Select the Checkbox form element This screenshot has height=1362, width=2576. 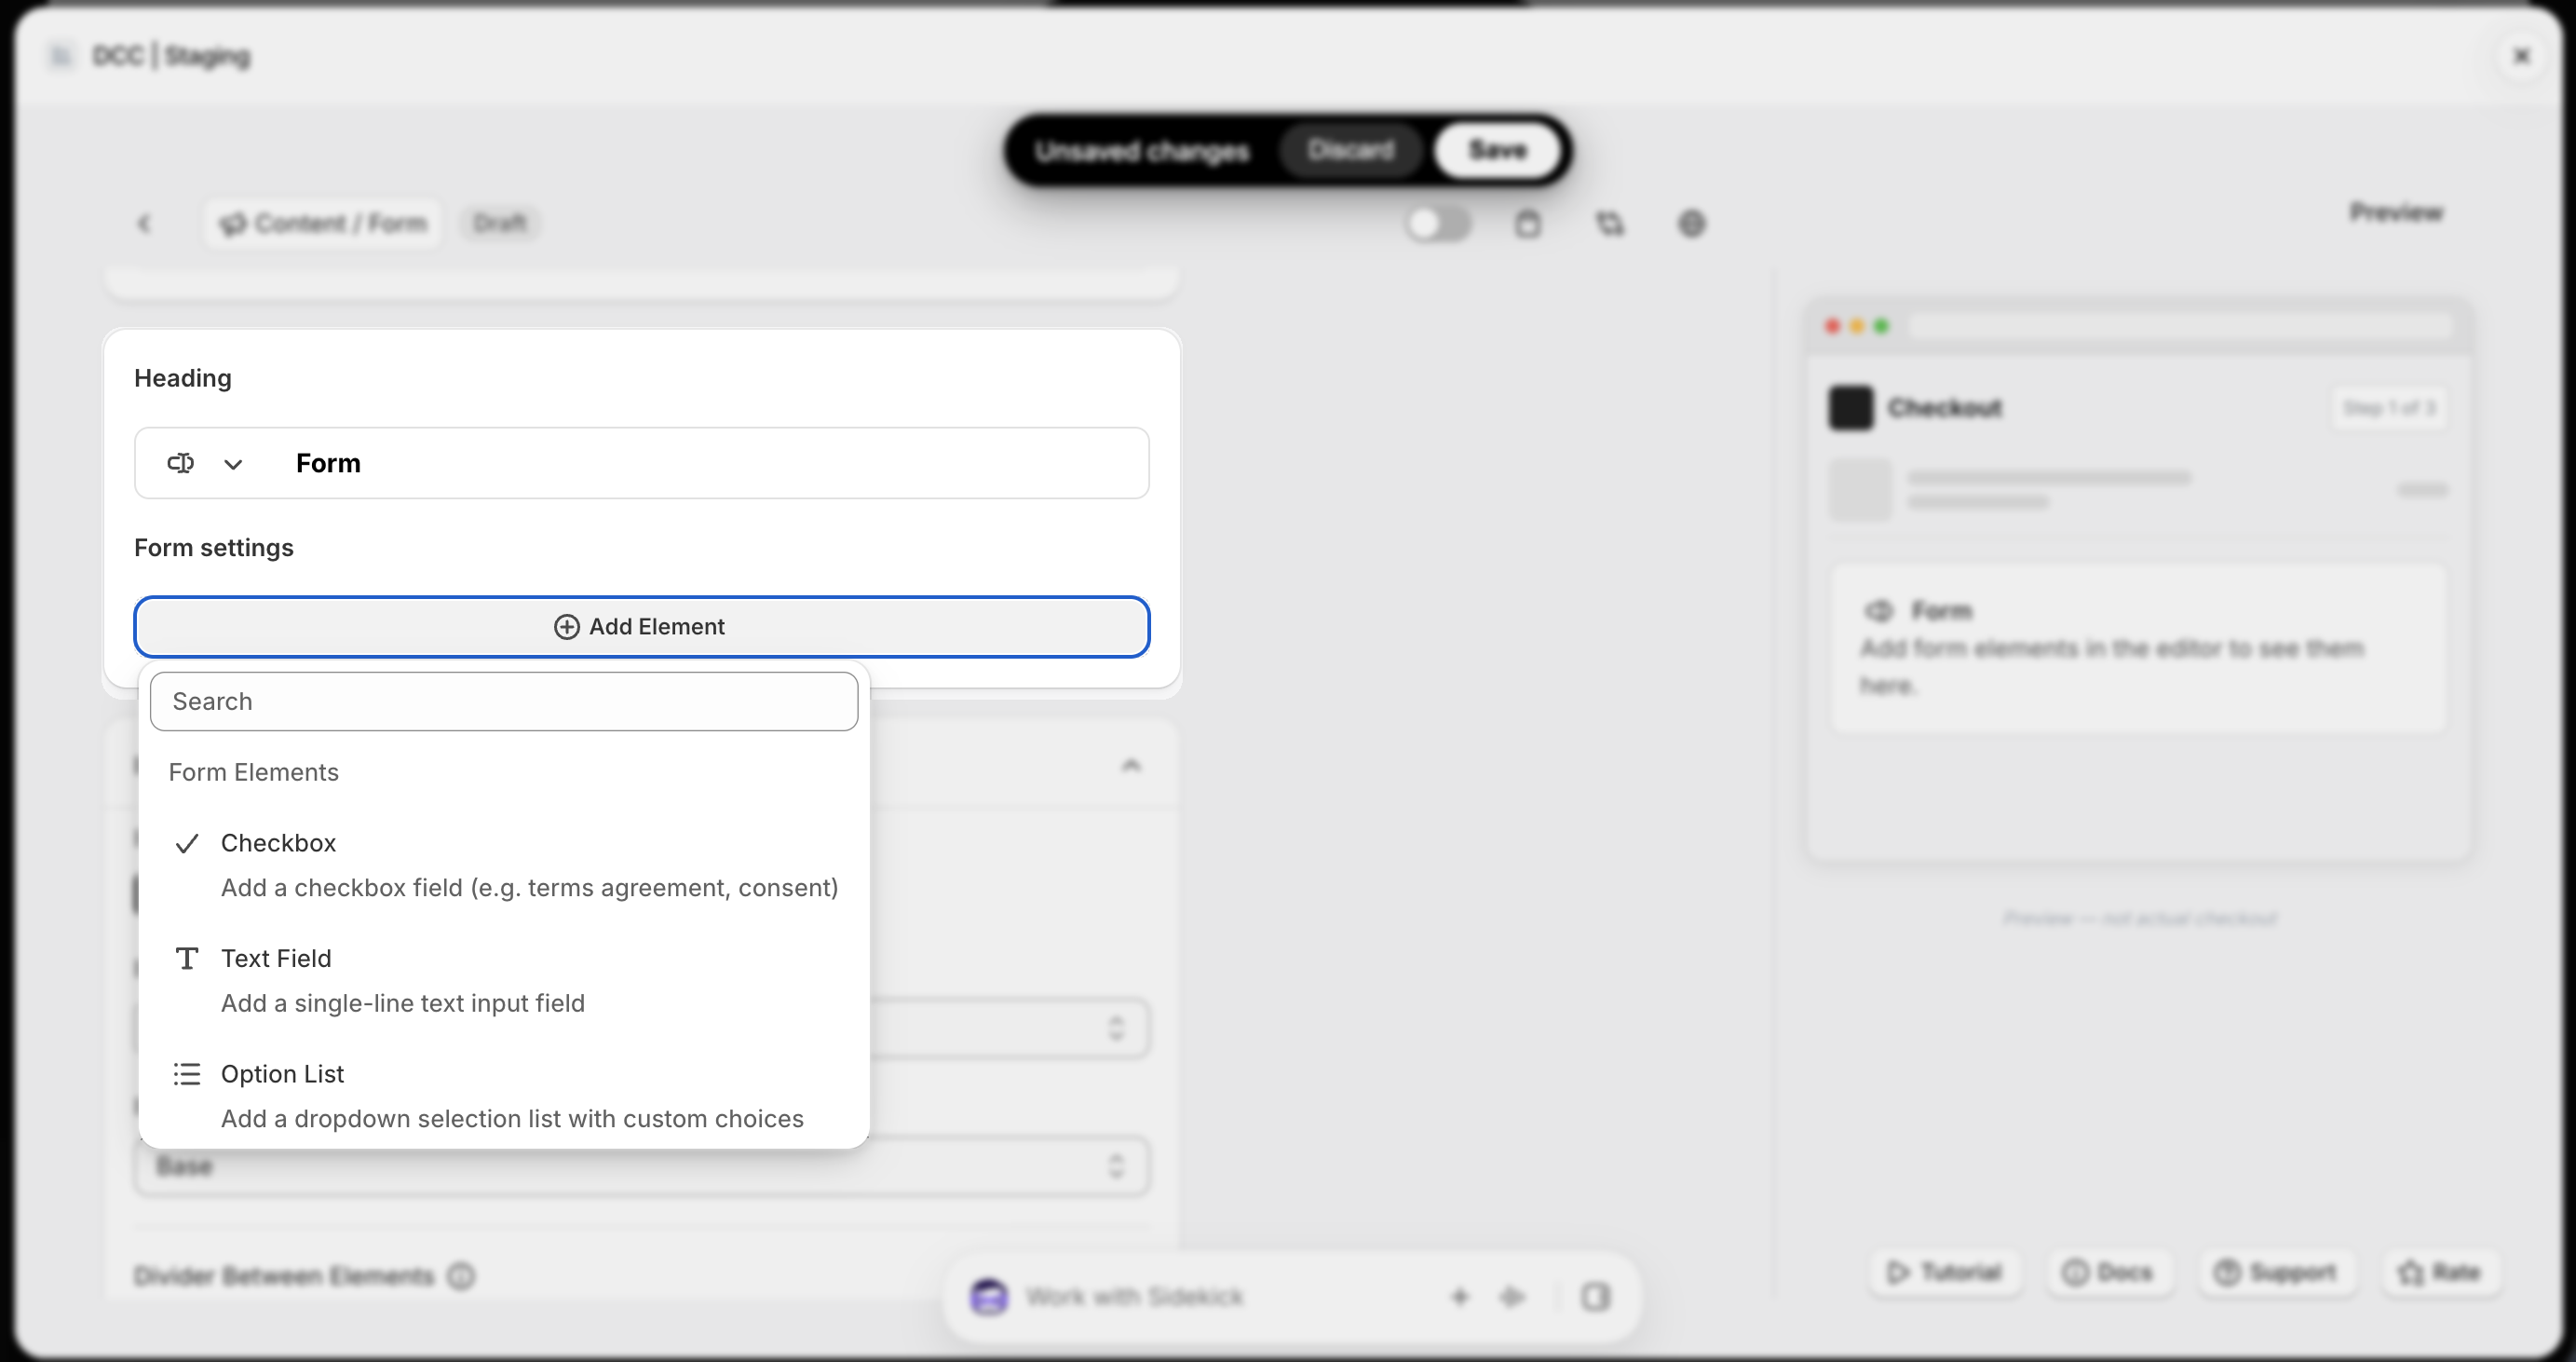504,865
